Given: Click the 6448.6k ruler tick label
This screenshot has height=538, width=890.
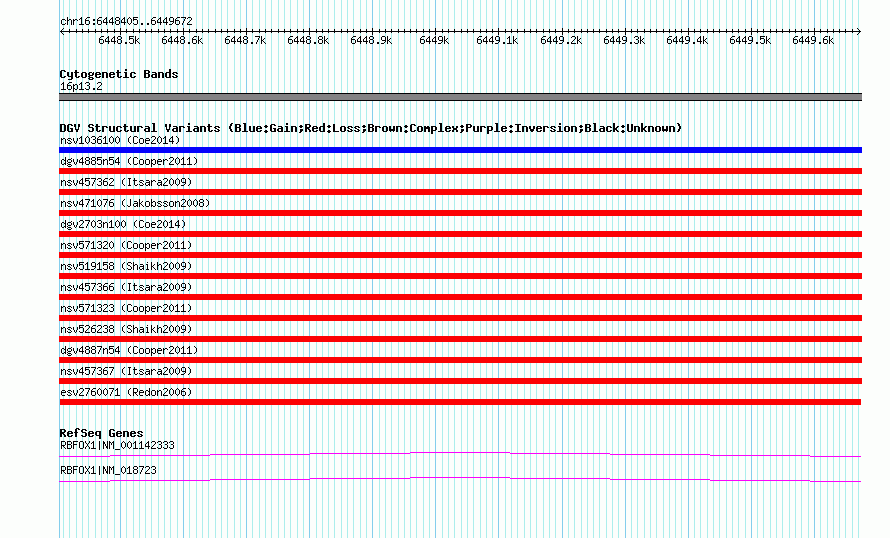Looking at the screenshot, I should [182, 41].
